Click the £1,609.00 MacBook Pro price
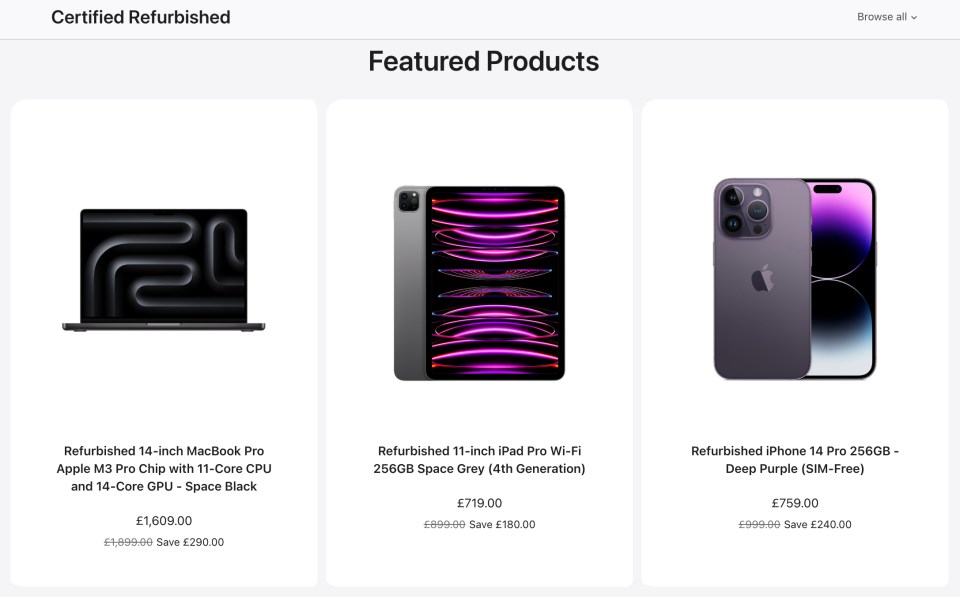This screenshot has height=597, width=960. [x=164, y=520]
